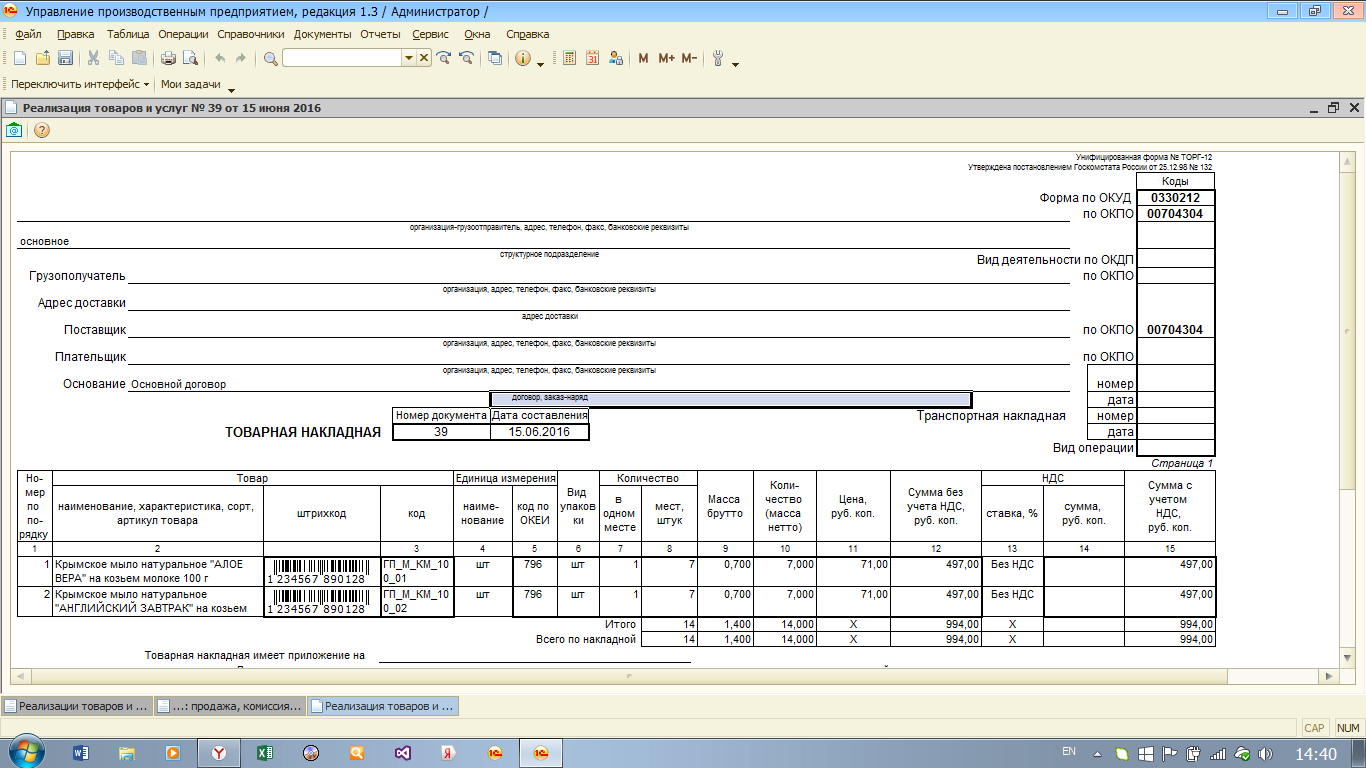This screenshot has height=768, width=1366.
Task: Open the Документы menu
Action: pos(322,34)
